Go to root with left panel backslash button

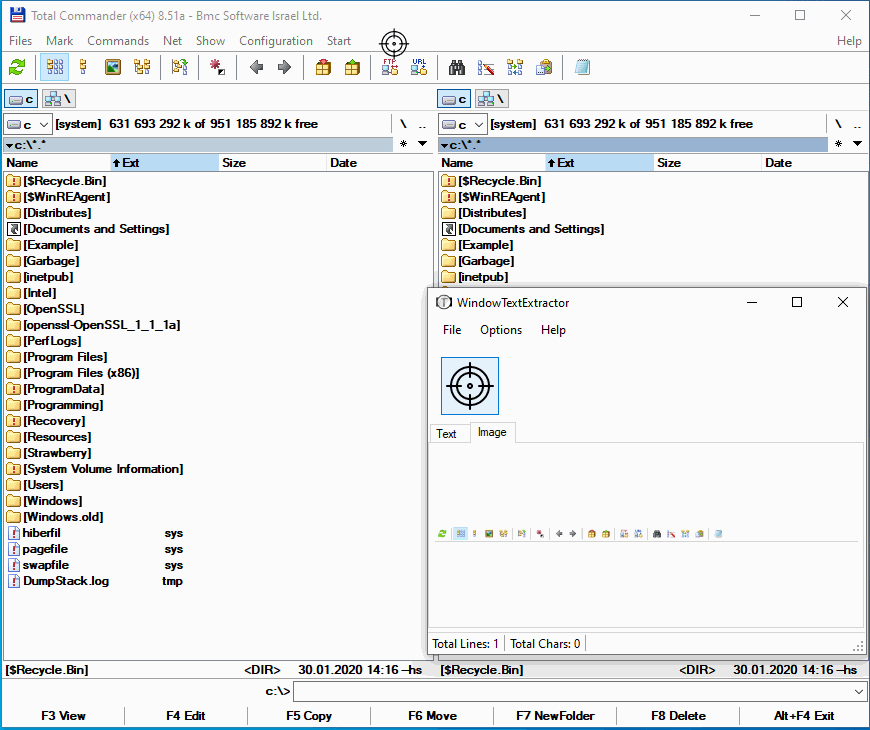403,124
